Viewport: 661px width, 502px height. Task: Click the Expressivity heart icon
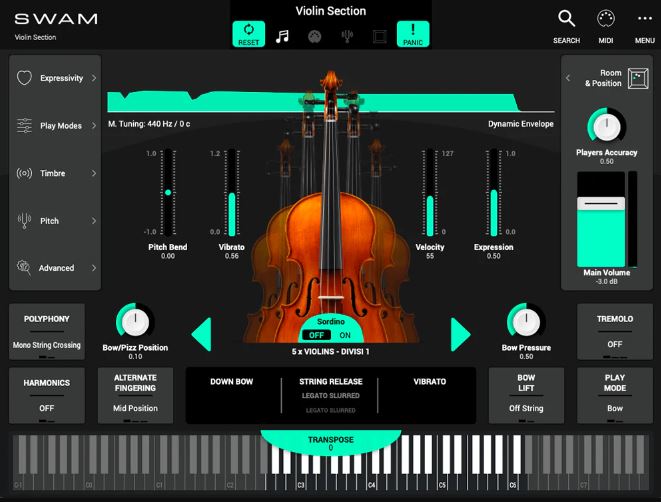24,78
